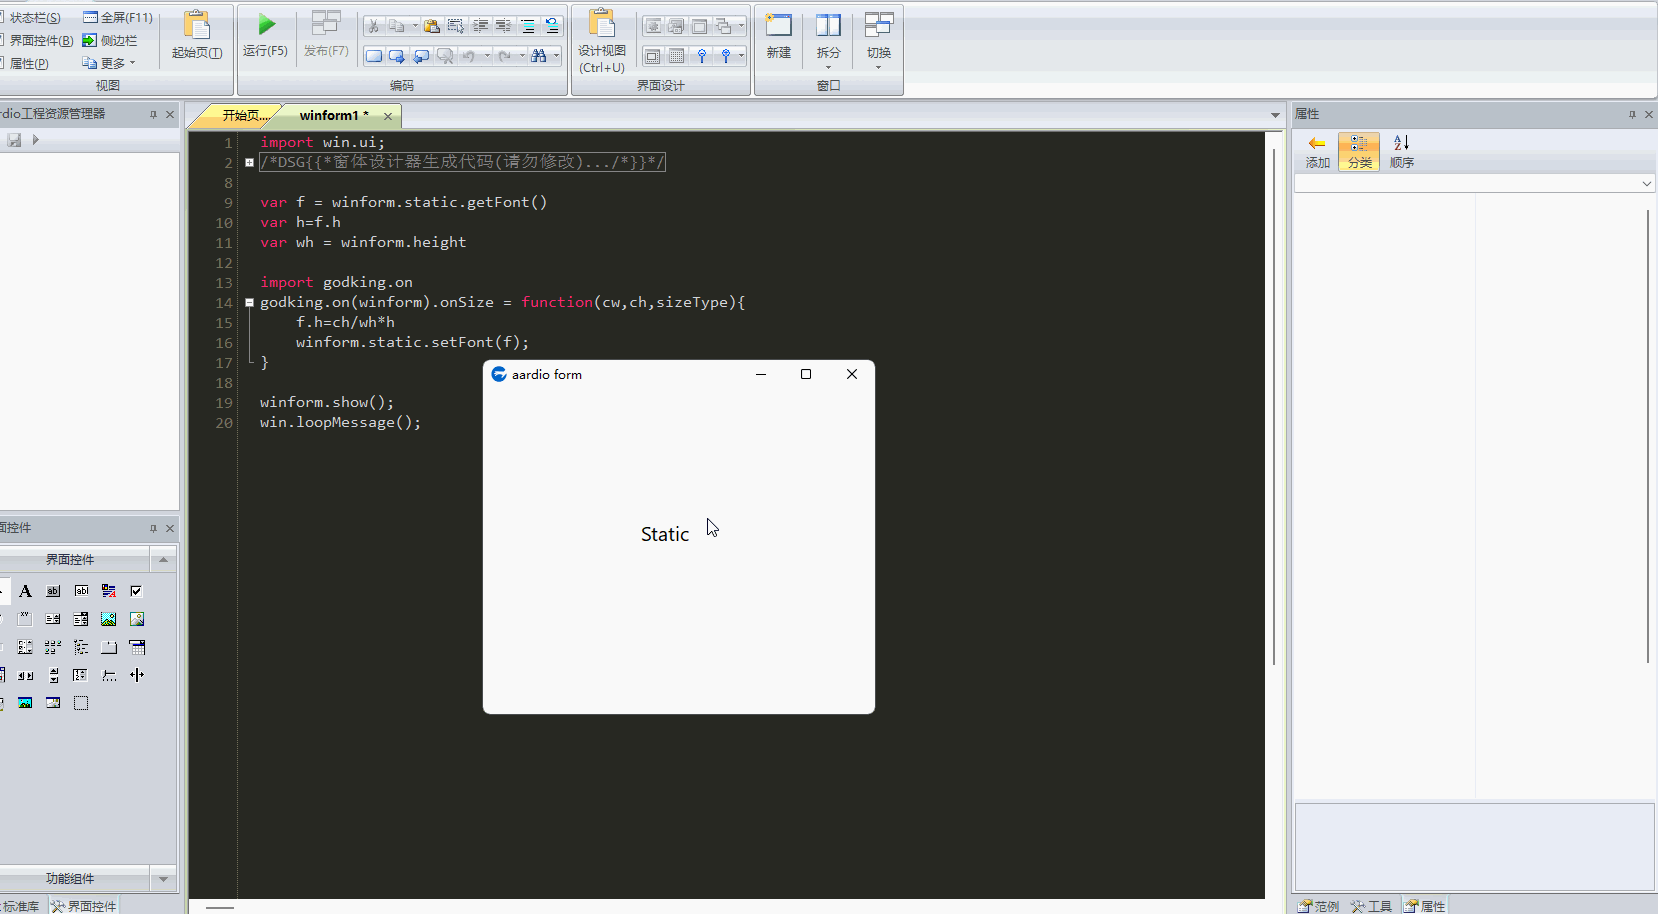Expand the 功能组件 section arrow
This screenshot has height=914, width=1658.
point(163,879)
